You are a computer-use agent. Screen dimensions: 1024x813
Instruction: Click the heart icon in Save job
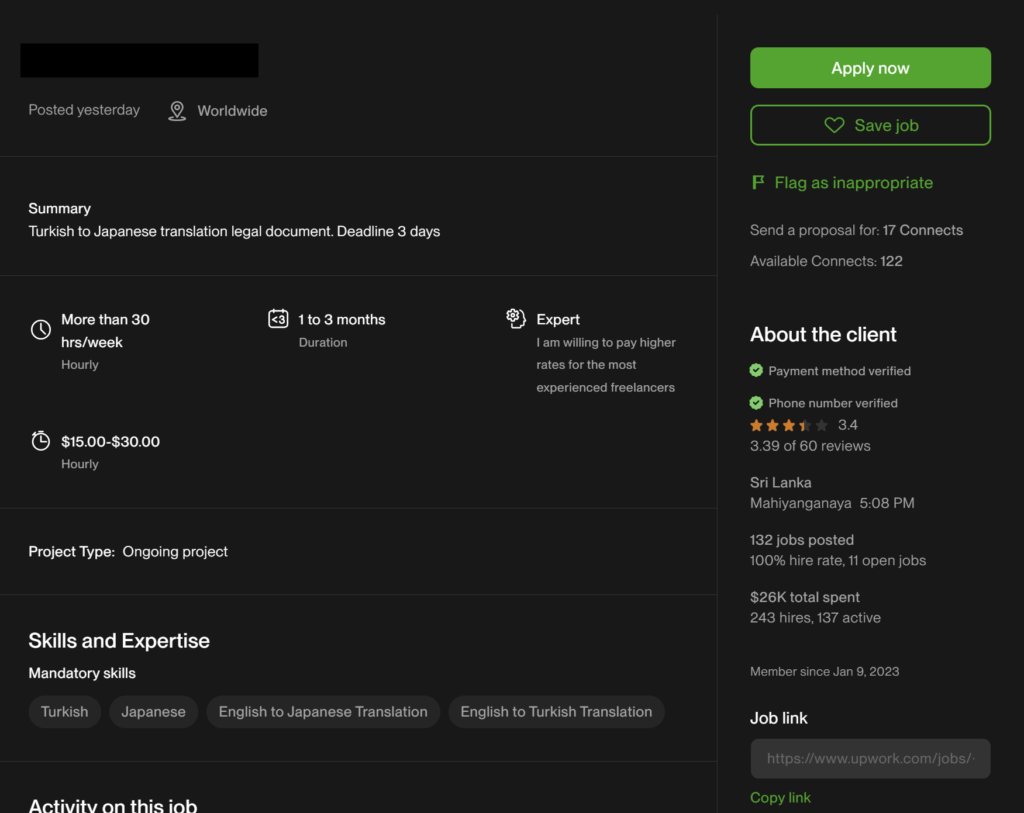pyautogui.click(x=834, y=126)
